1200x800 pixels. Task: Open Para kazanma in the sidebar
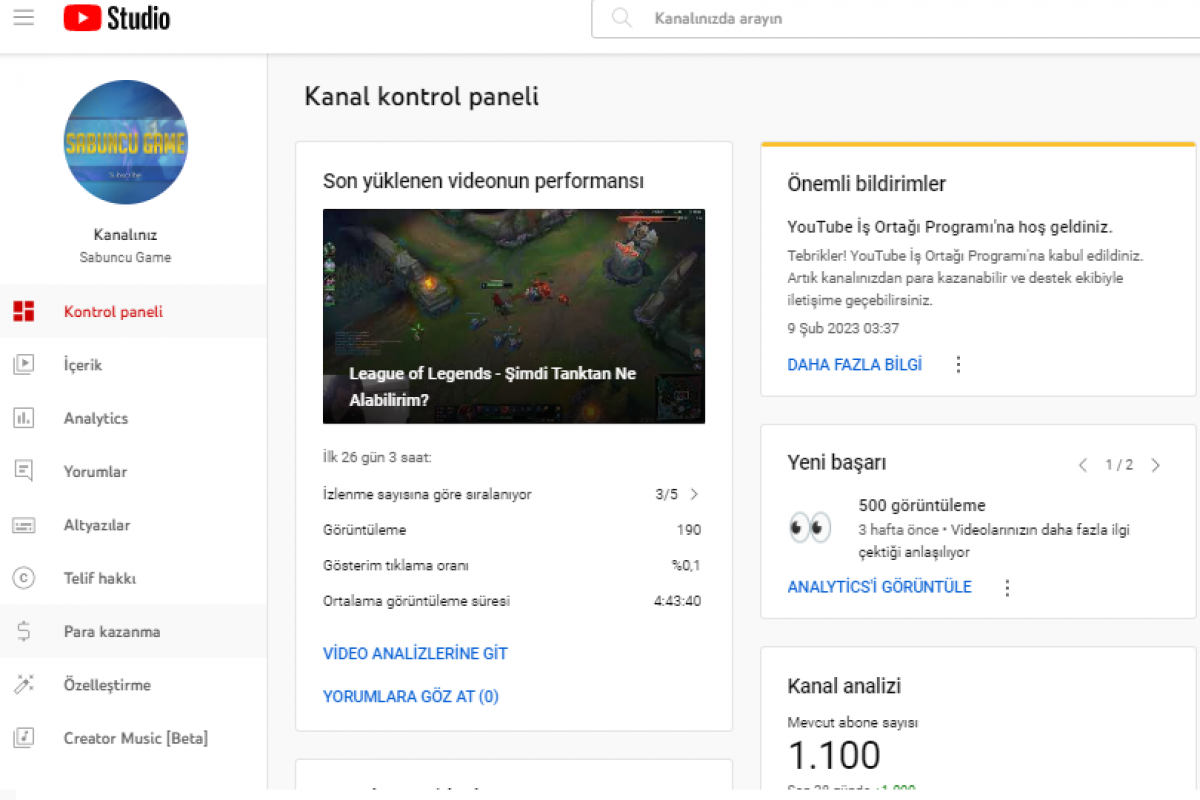133,631
